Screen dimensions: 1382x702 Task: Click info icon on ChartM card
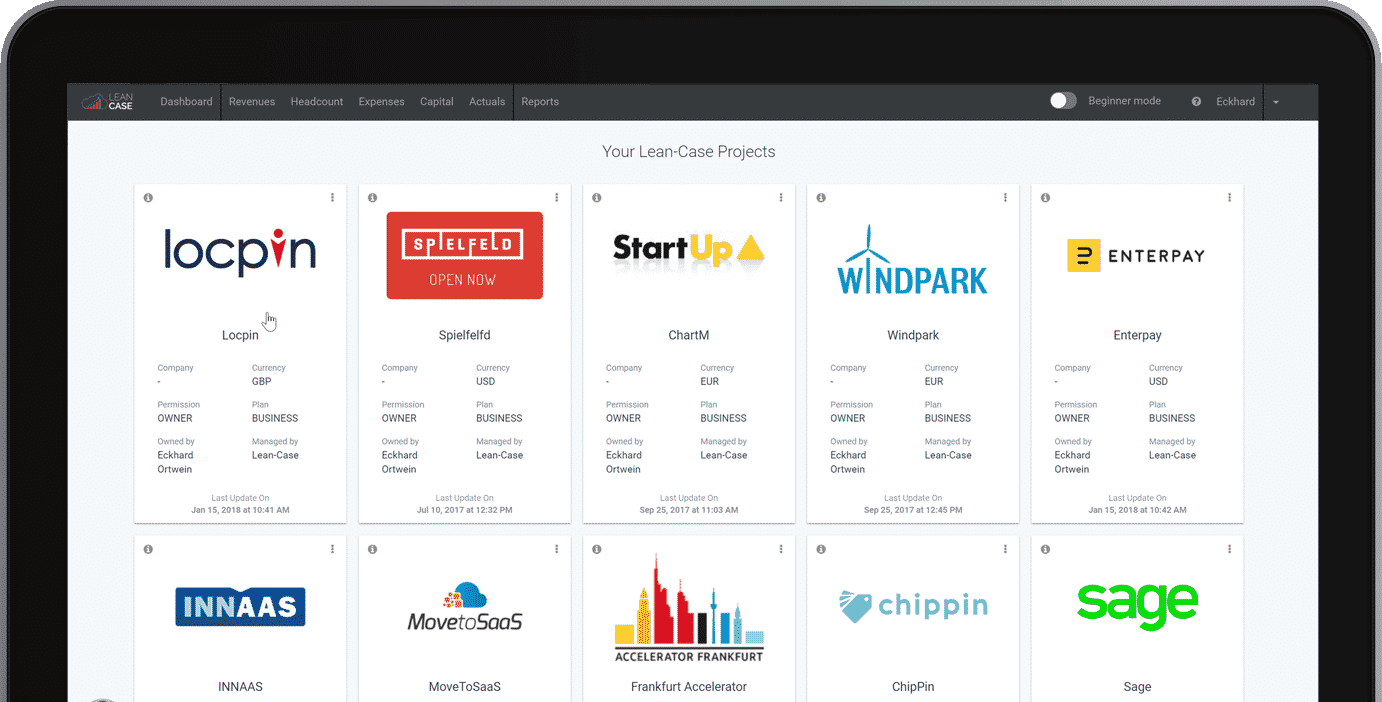pos(597,198)
